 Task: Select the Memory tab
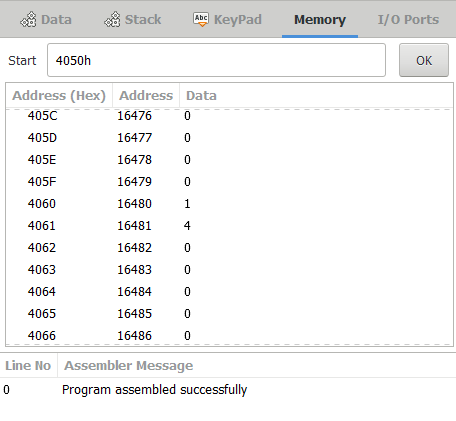[320, 20]
